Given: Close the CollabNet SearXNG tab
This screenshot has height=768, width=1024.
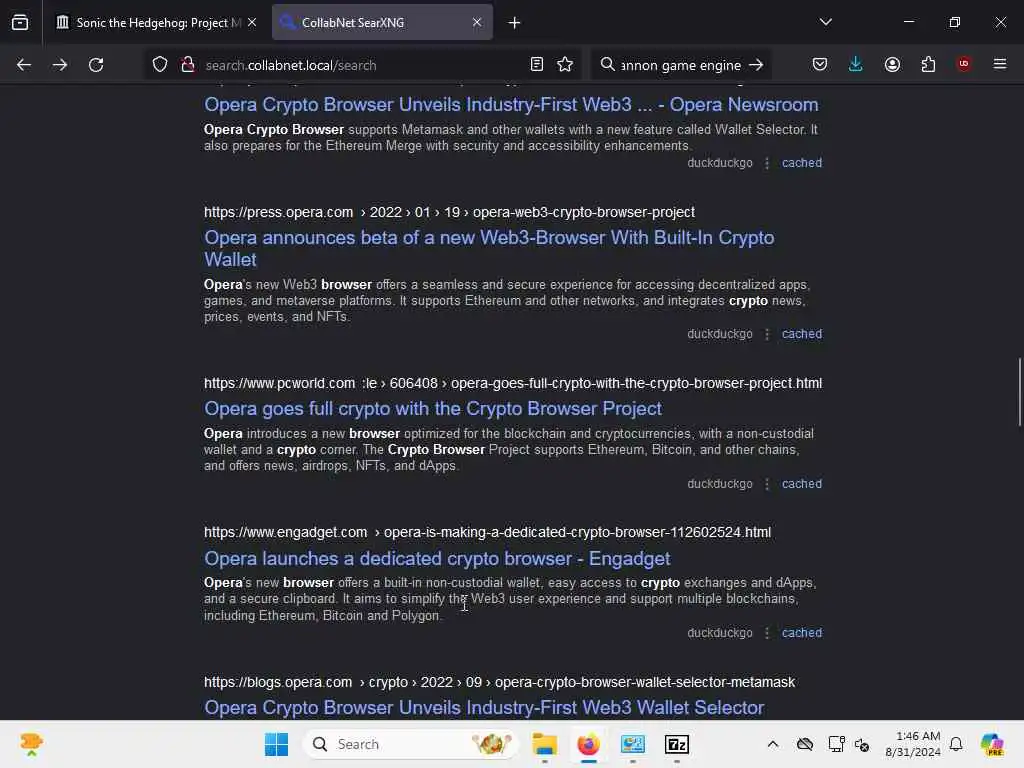Looking at the screenshot, I should (x=477, y=22).
